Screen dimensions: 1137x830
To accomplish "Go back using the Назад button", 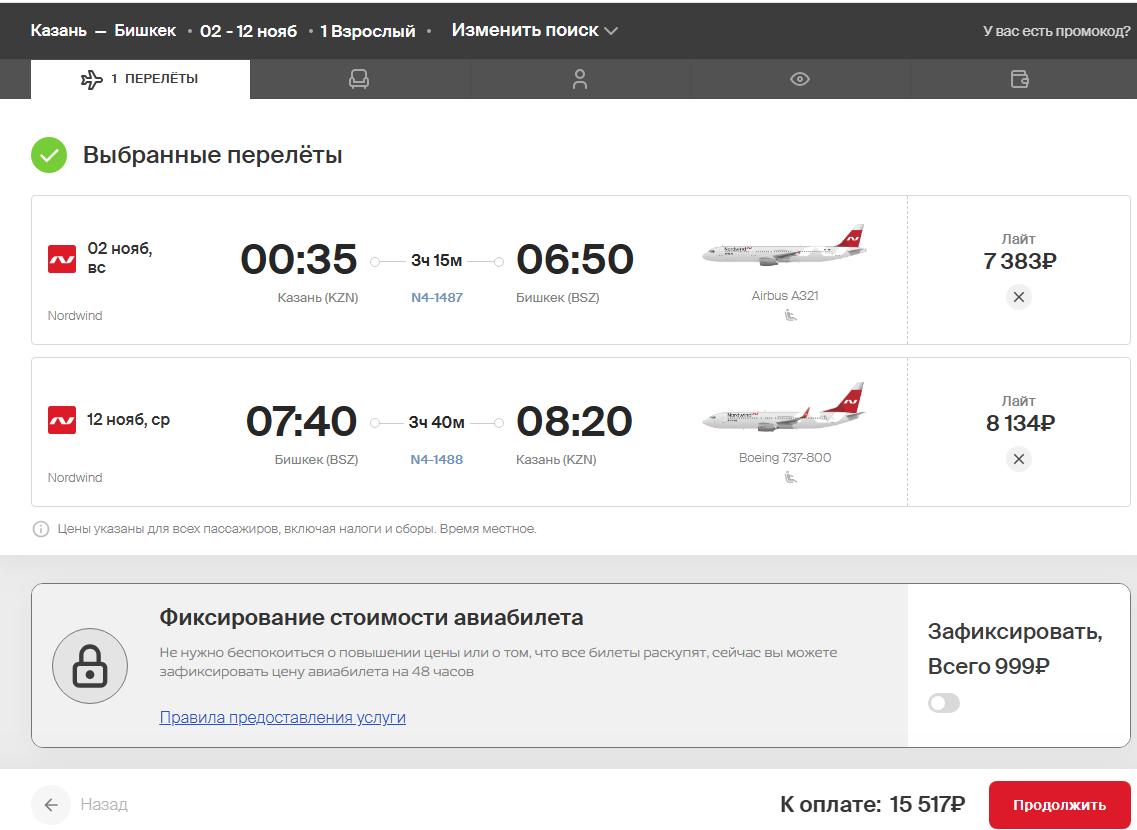I will pyautogui.click(x=80, y=805).
